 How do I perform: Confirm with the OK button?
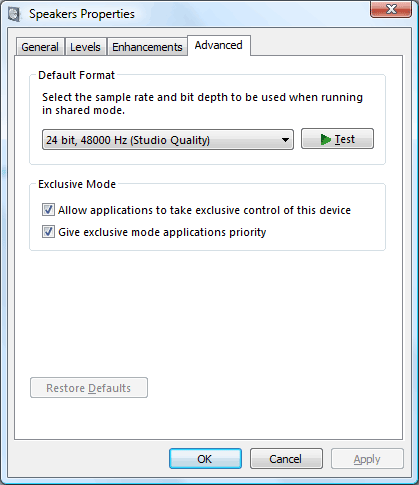(x=205, y=459)
